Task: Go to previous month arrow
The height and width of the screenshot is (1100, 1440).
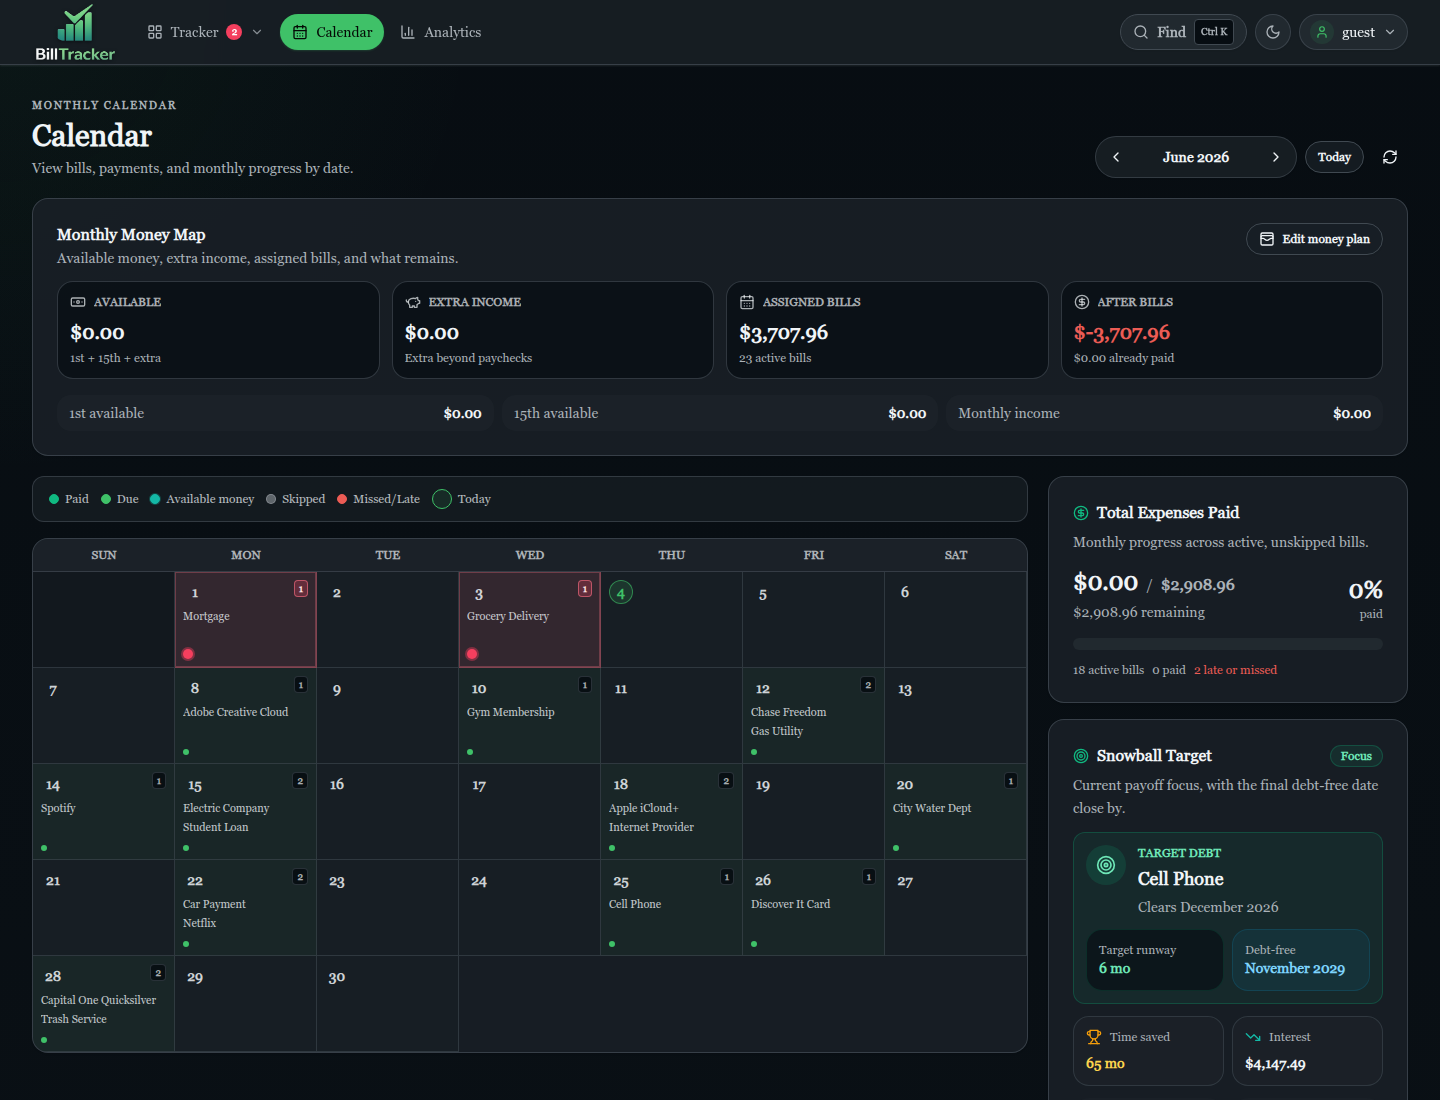Action: 1116,157
